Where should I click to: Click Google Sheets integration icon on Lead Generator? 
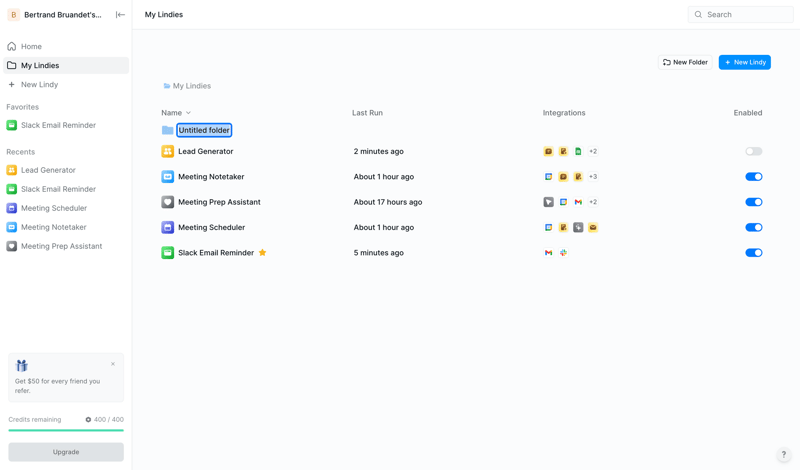(578, 151)
